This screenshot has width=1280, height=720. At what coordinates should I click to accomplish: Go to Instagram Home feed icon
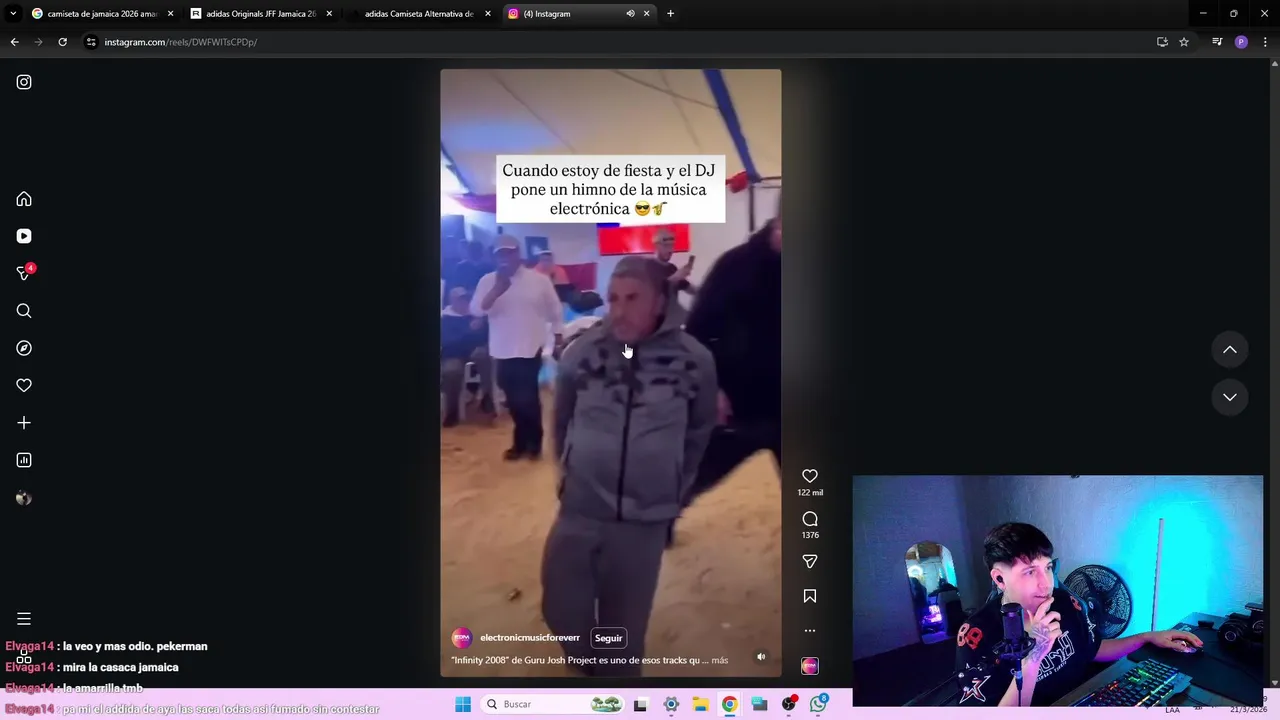pyautogui.click(x=24, y=199)
